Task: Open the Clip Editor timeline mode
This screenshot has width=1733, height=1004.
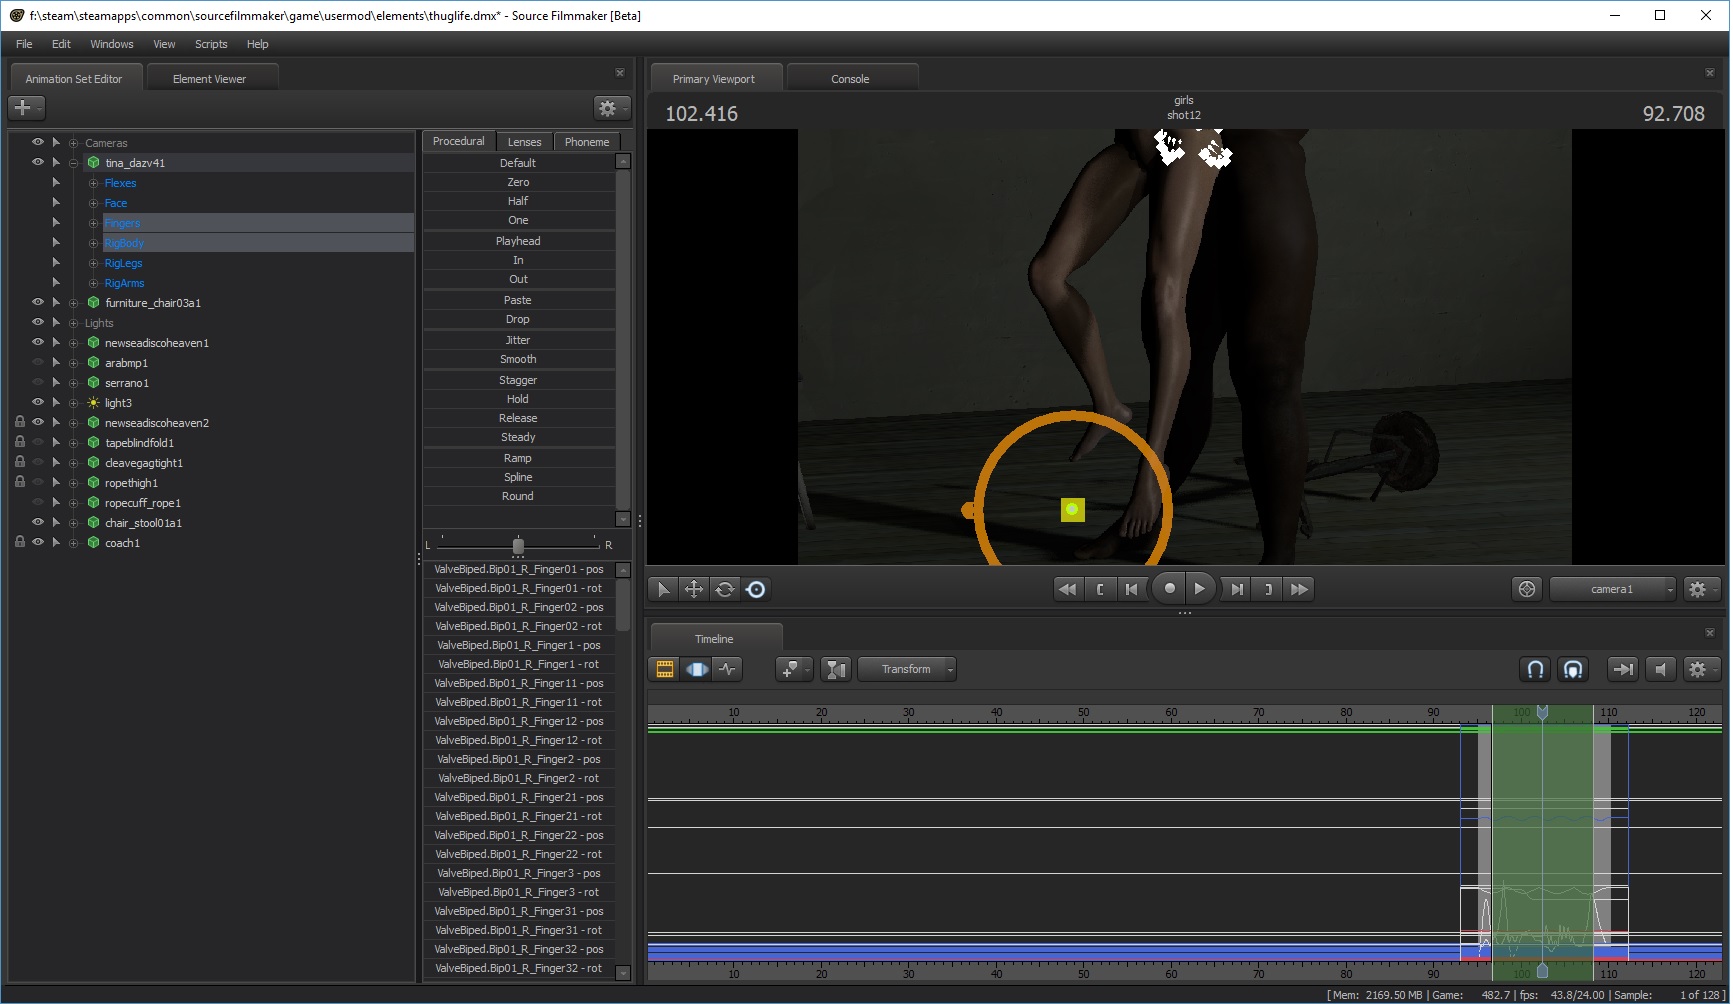Action: click(664, 669)
